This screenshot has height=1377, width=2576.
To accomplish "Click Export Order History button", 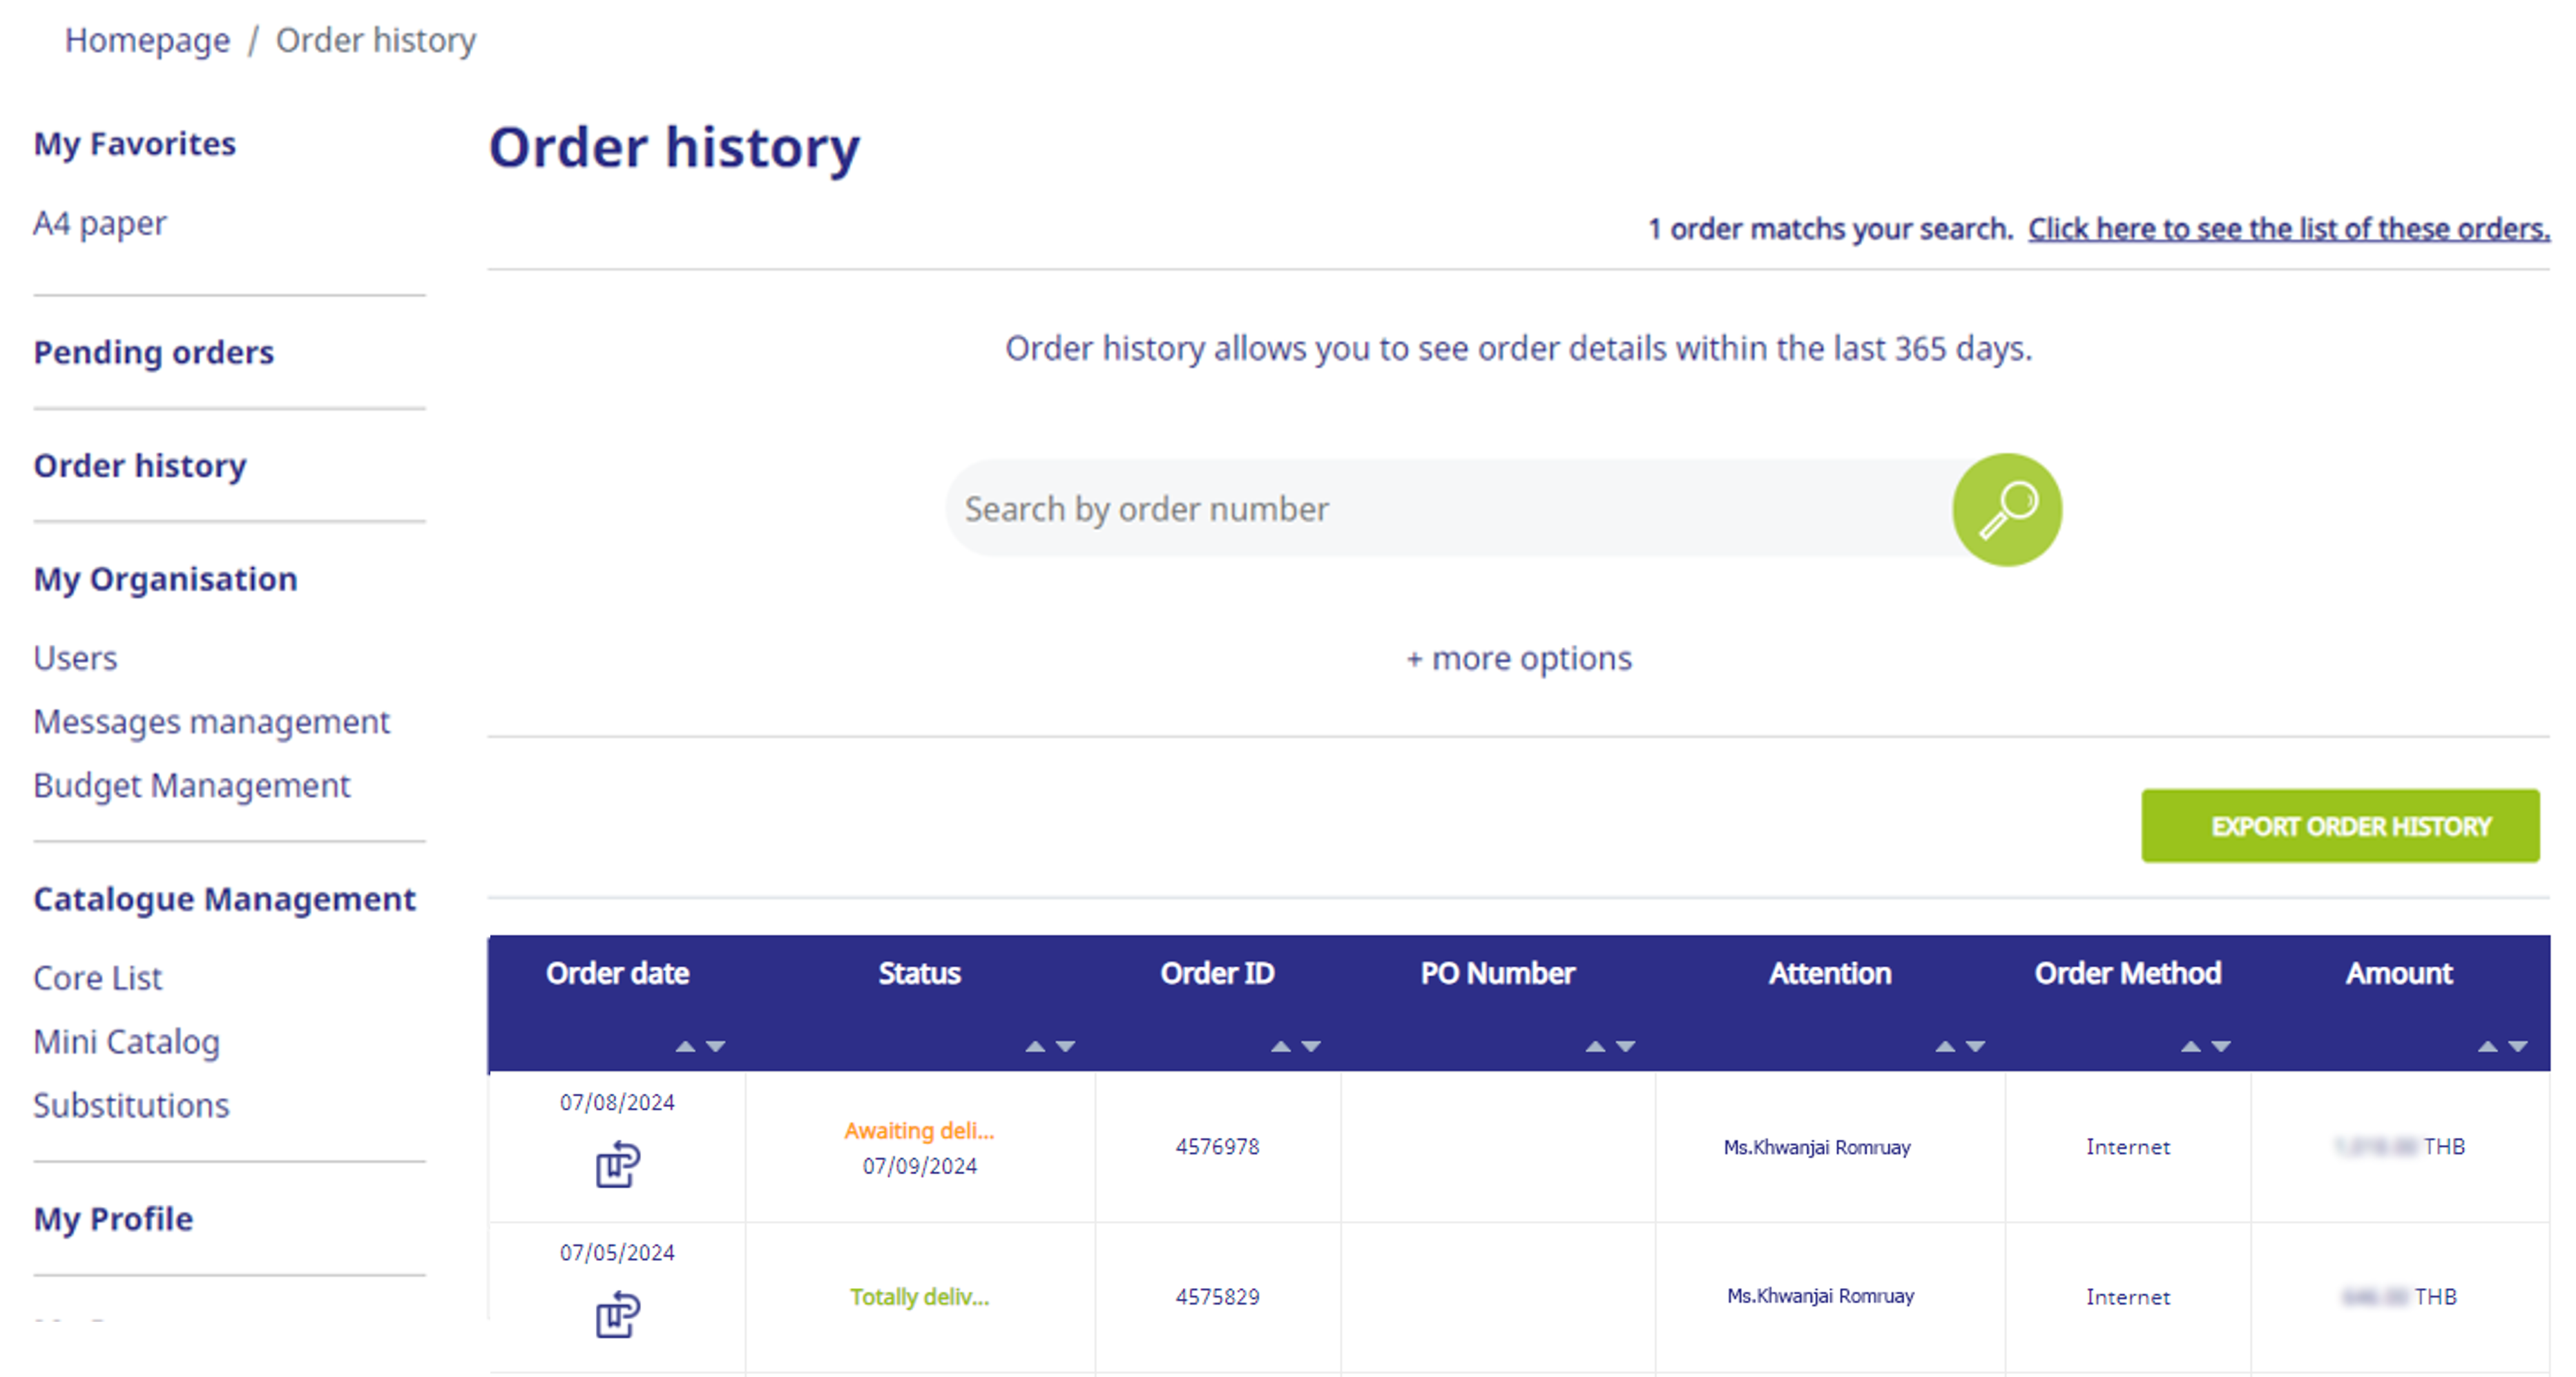I will pos(2340,826).
